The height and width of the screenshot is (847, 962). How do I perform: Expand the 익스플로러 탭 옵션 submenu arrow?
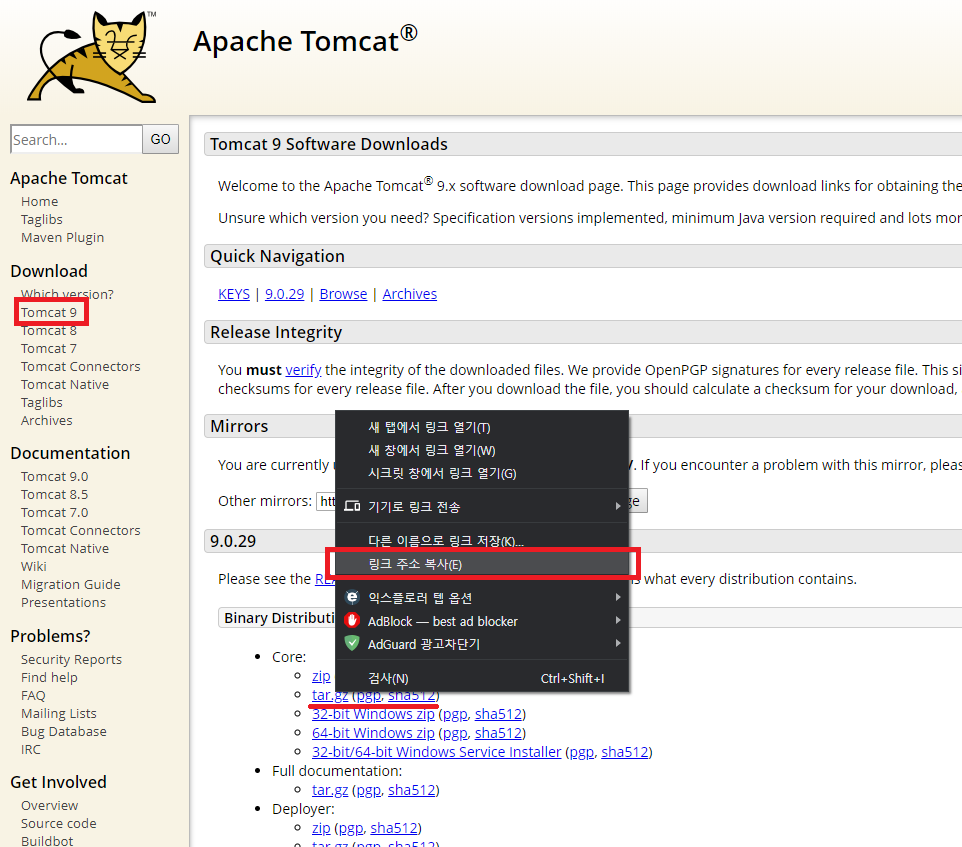(x=618, y=597)
